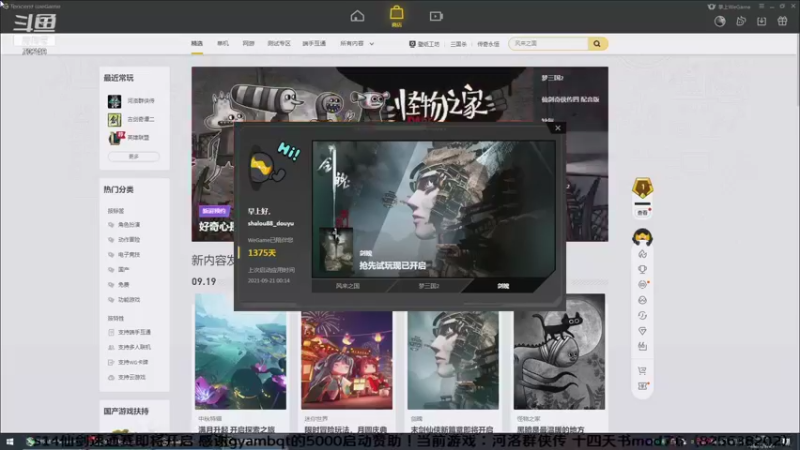
Task: Switch popup to the 梦三国2 tab
Action: 429,286
